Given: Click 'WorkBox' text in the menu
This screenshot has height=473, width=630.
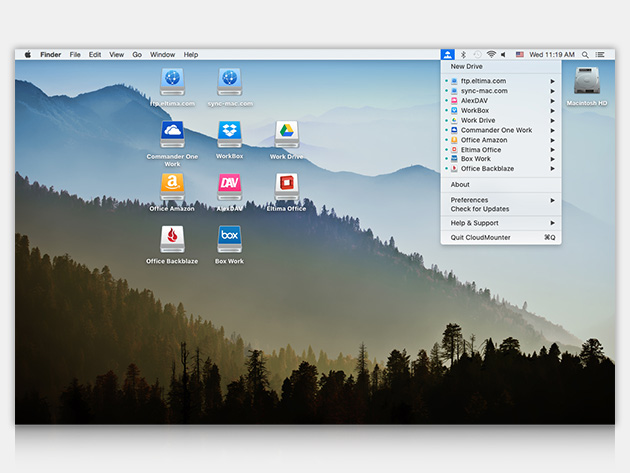Looking at the screenshot, I should coord(475,111).
